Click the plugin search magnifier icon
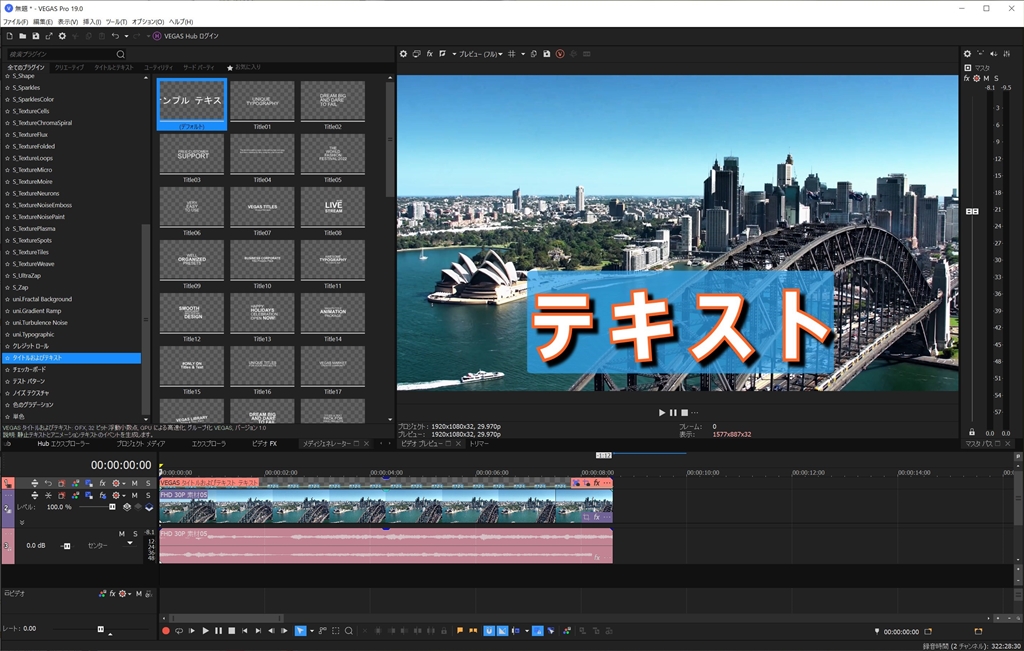Image resolution: width=1024 pixels, height=651 pixels. click(x=121, y=54)
